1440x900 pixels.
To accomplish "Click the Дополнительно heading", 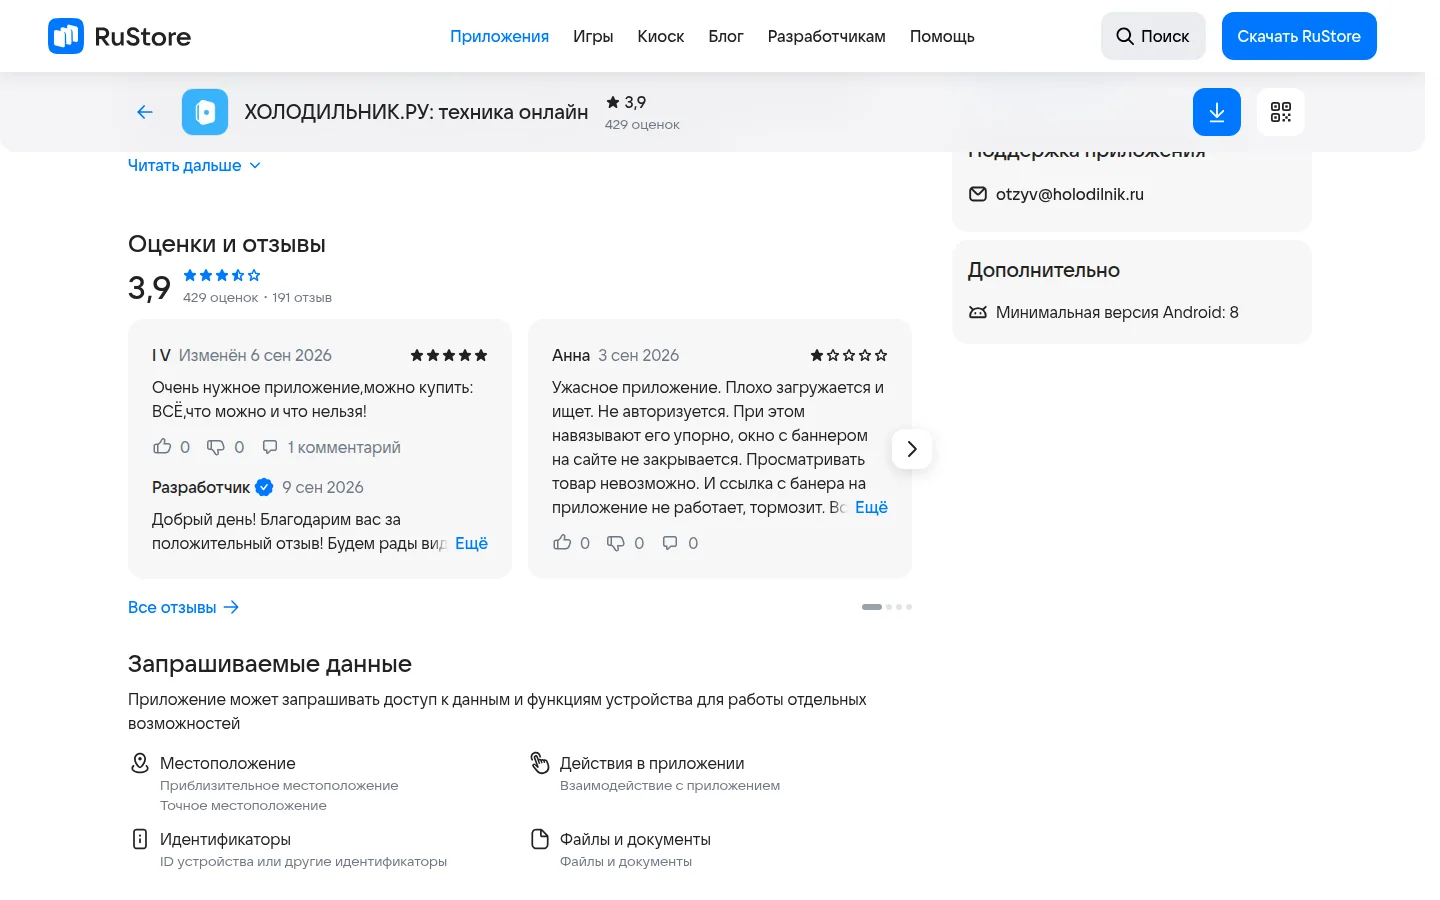I will point(1044,270).
